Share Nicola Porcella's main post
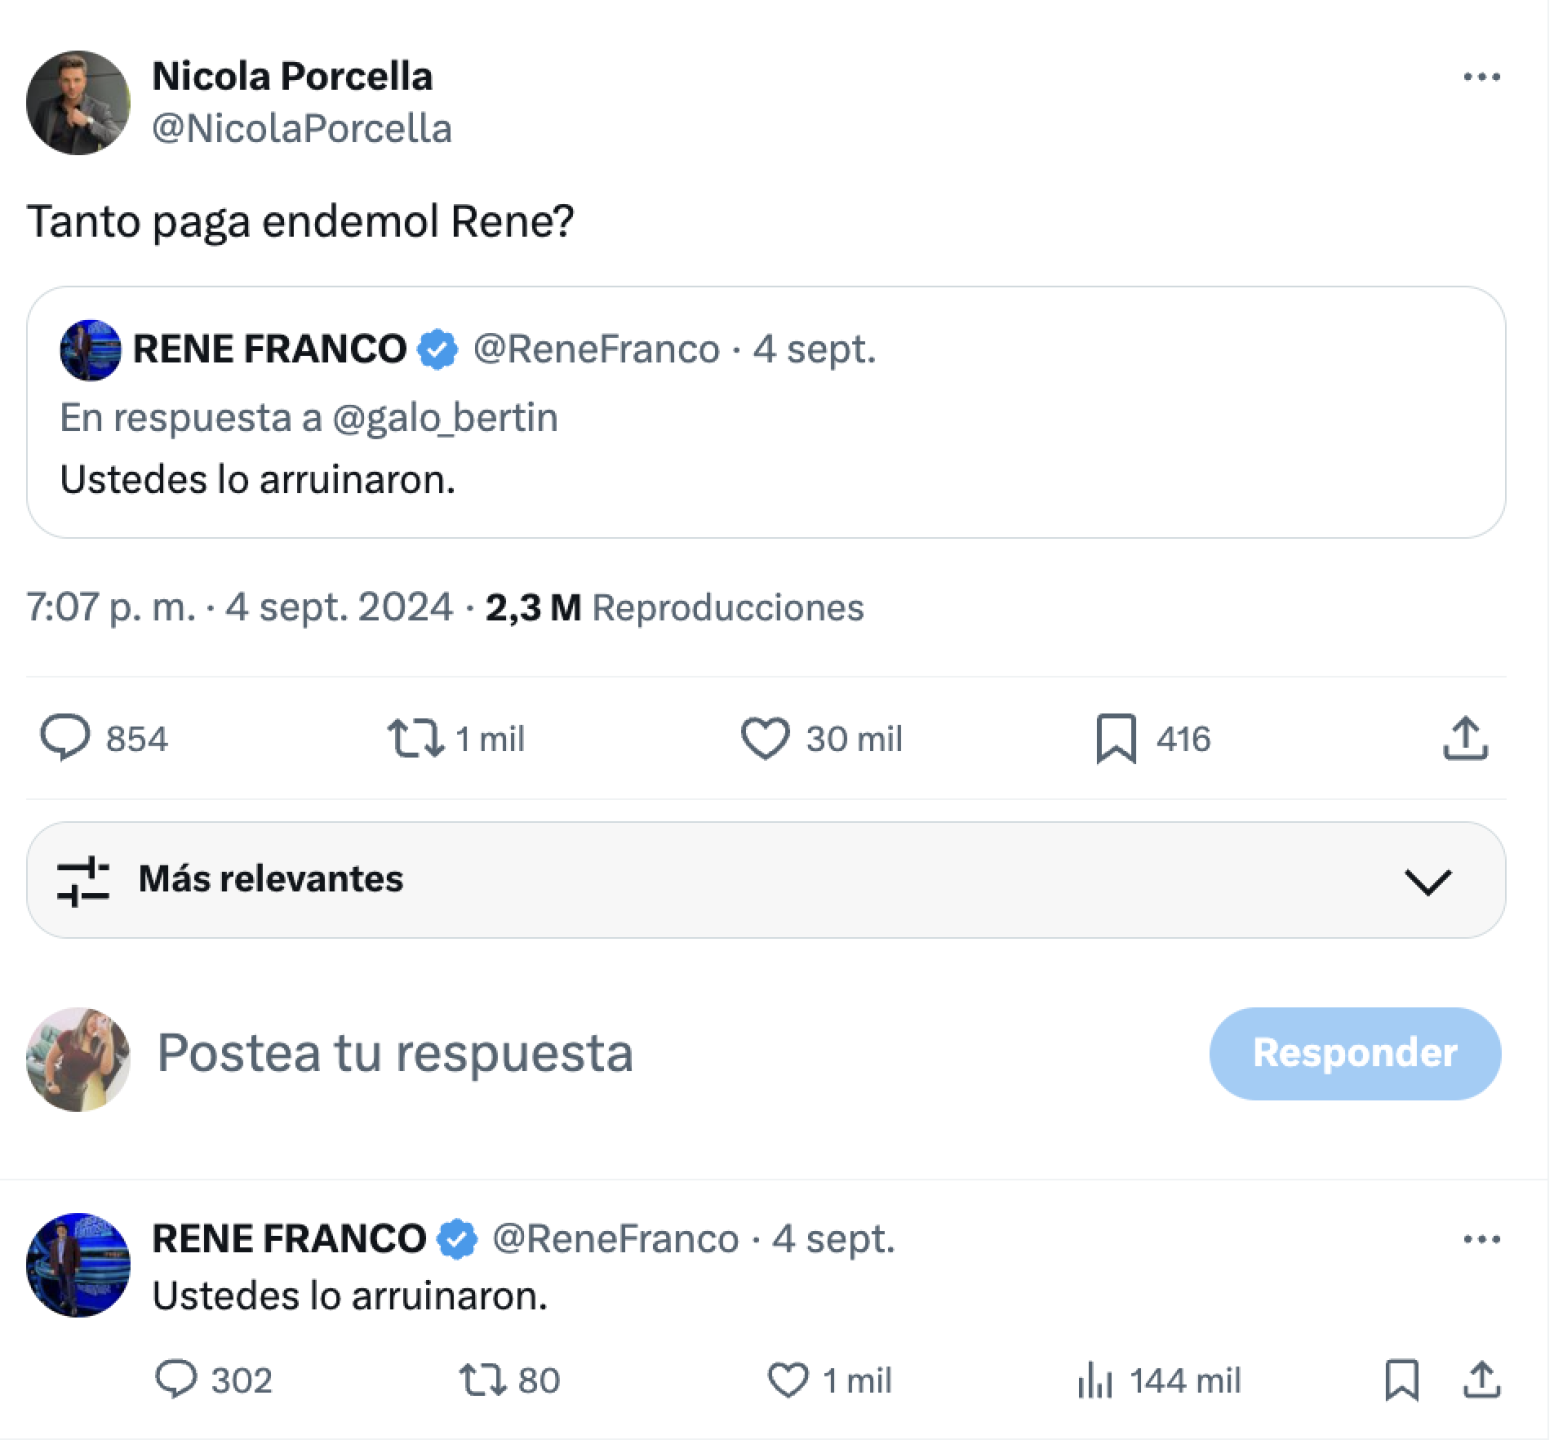The image size is (1554, 1440). [x=1465, y=738]
